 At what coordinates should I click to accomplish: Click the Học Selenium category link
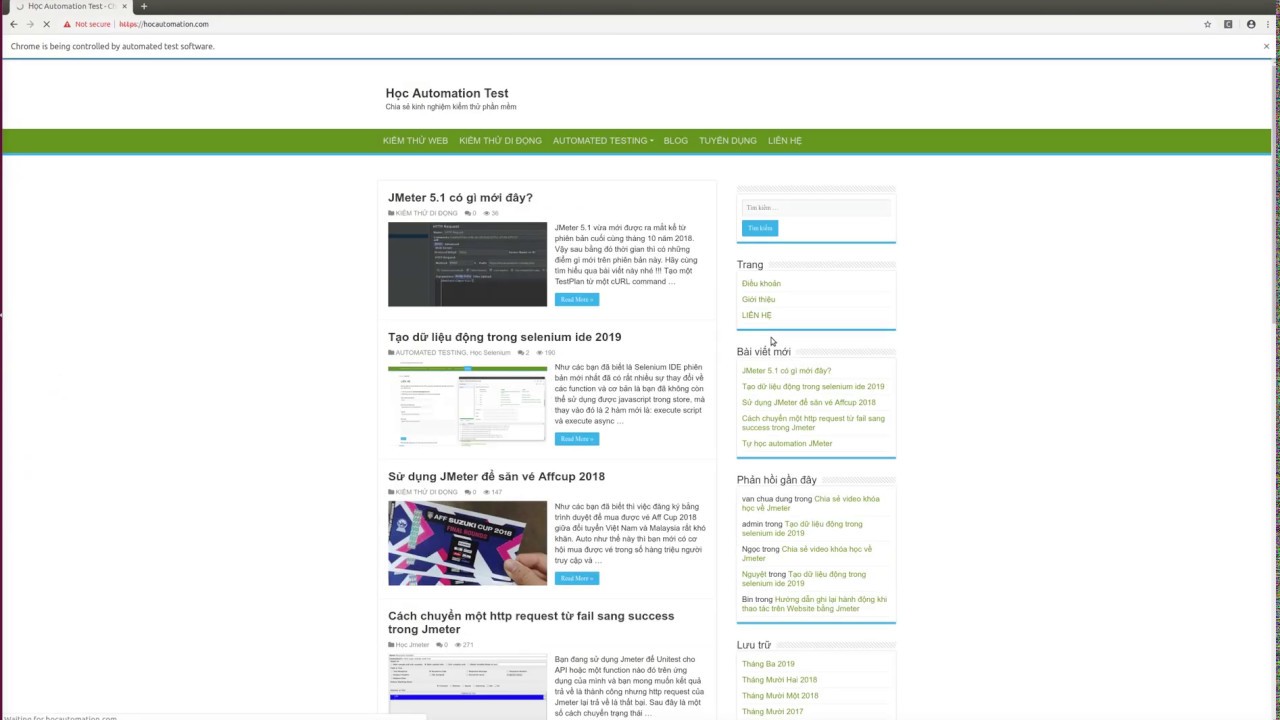[x=490, y=353]
